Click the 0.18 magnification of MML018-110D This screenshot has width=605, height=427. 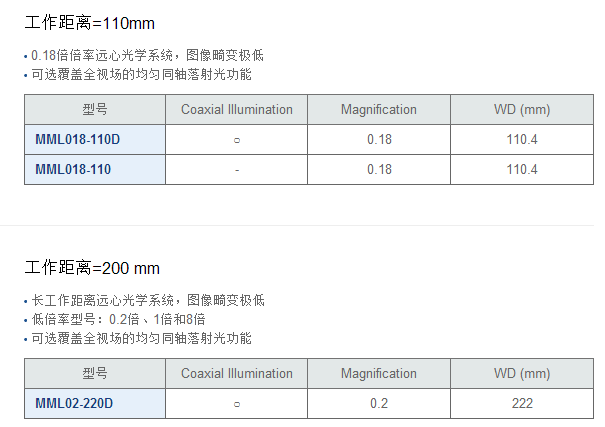point(379,140)
